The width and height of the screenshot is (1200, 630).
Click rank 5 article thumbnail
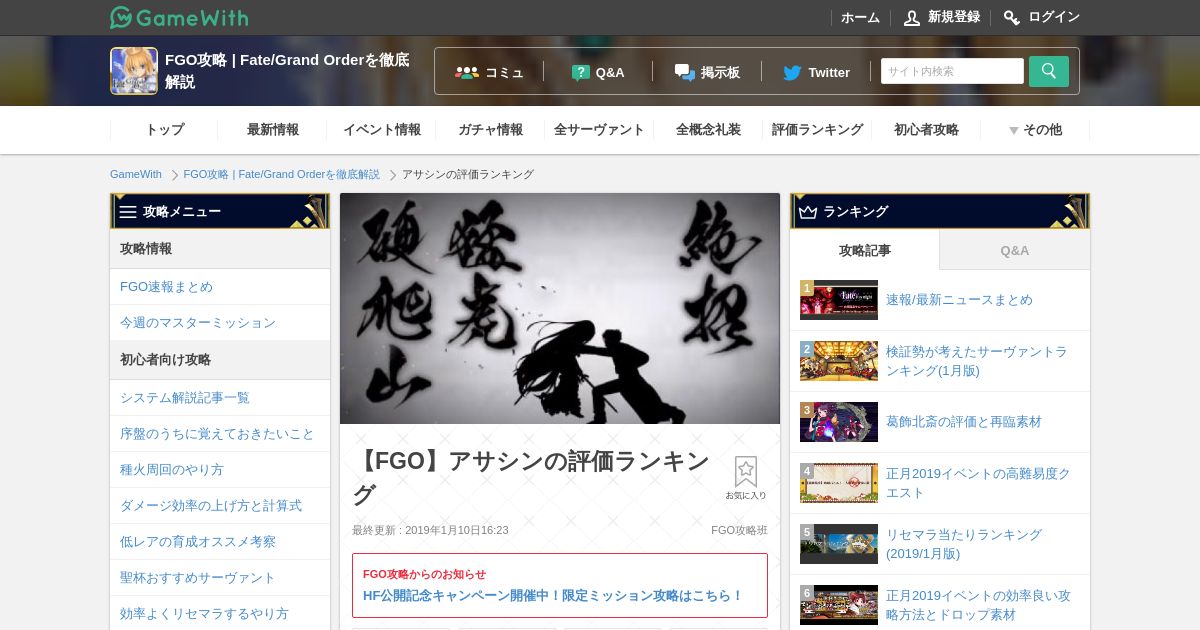pos(839,544)
